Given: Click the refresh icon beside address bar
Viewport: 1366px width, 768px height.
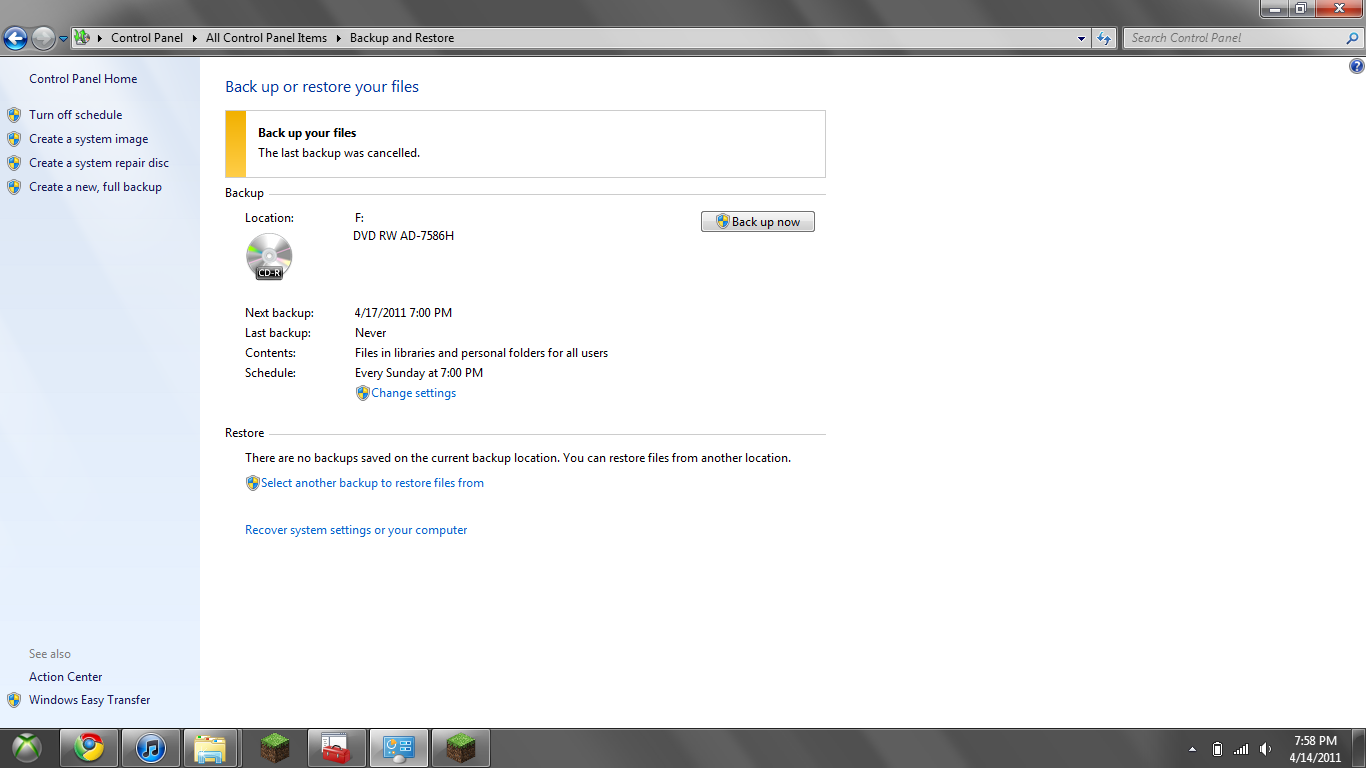Looking at the screenshot, I should tap(1104, 38).
